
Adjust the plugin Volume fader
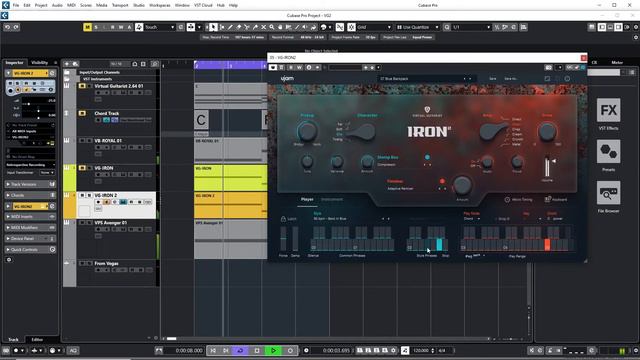pyautogui.click(x=547, y=167)
